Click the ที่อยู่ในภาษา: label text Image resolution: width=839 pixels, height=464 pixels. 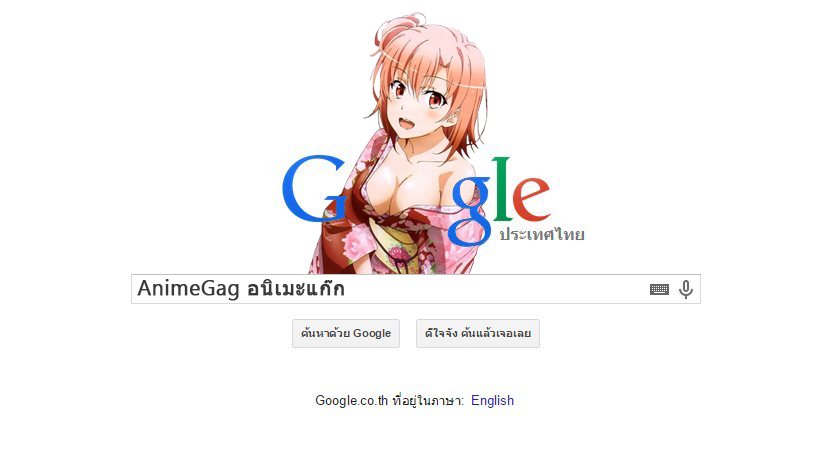428,400
